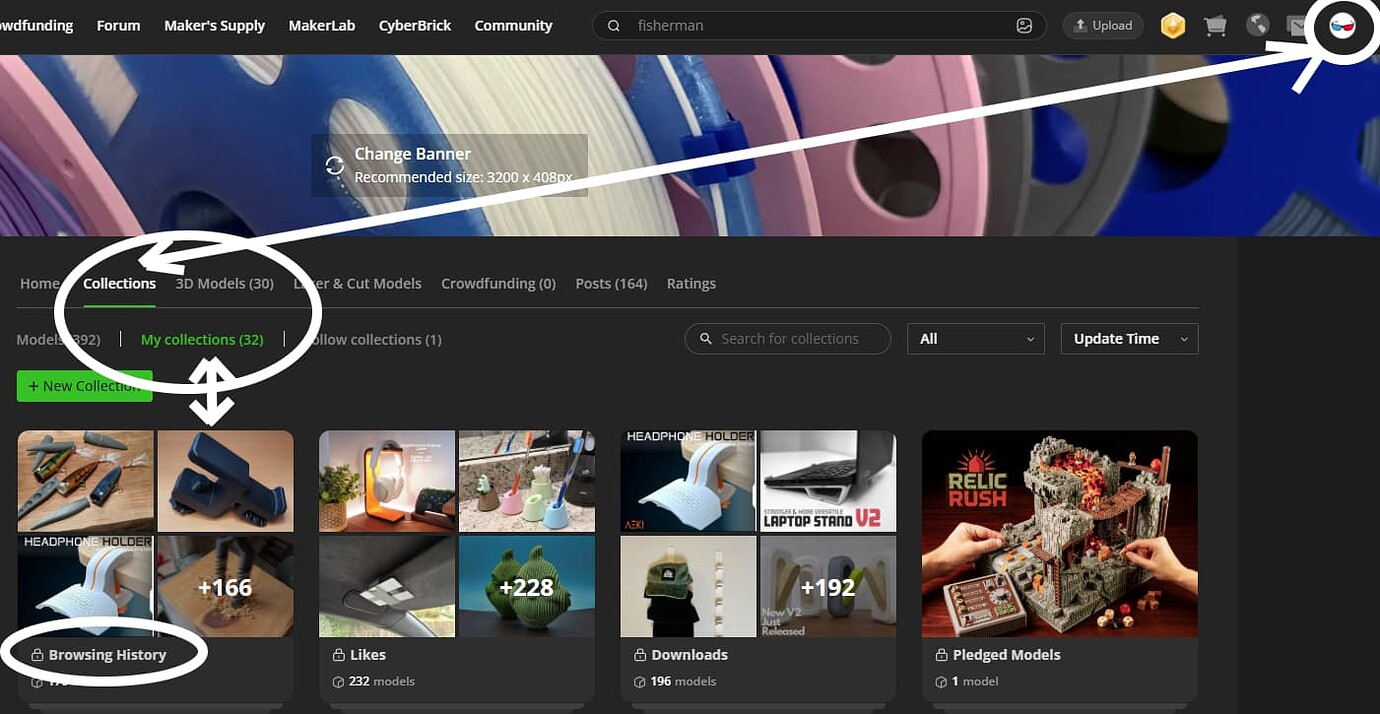
Task: Open CyberBrick section
Action: point(415,25)
